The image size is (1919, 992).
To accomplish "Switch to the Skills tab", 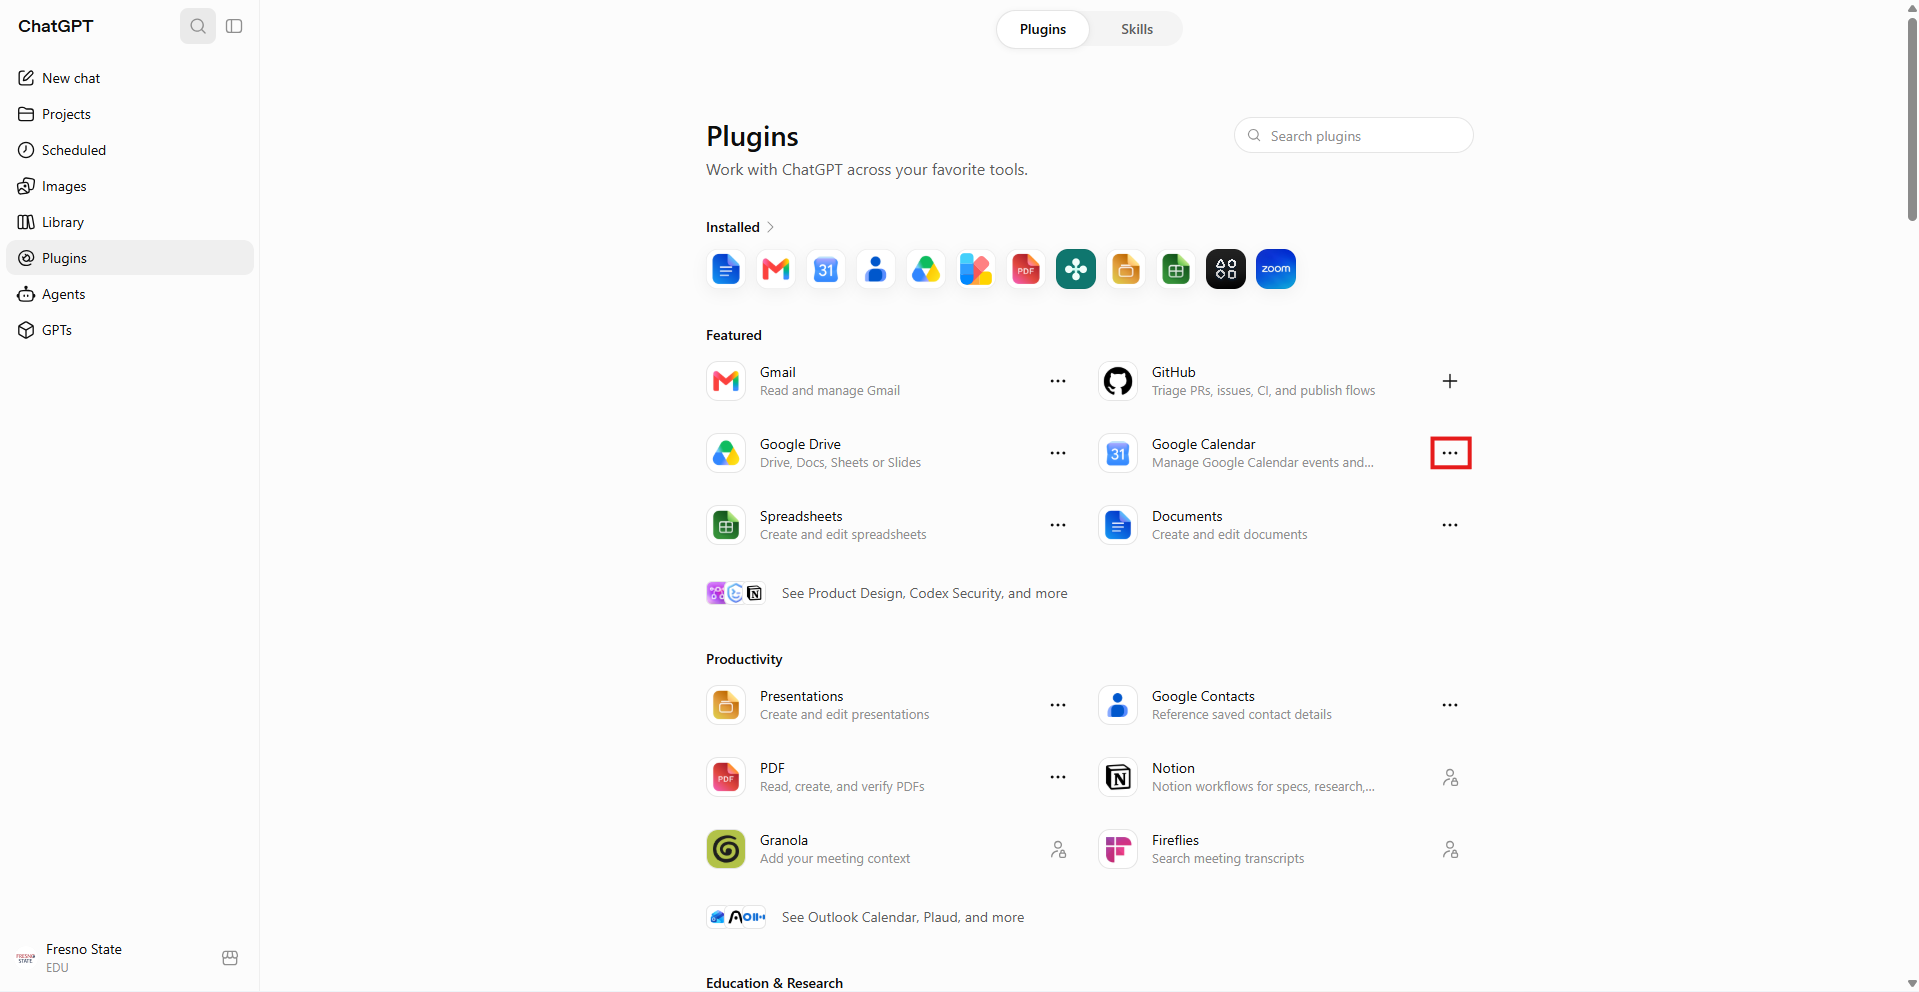I will point(1137,29).
